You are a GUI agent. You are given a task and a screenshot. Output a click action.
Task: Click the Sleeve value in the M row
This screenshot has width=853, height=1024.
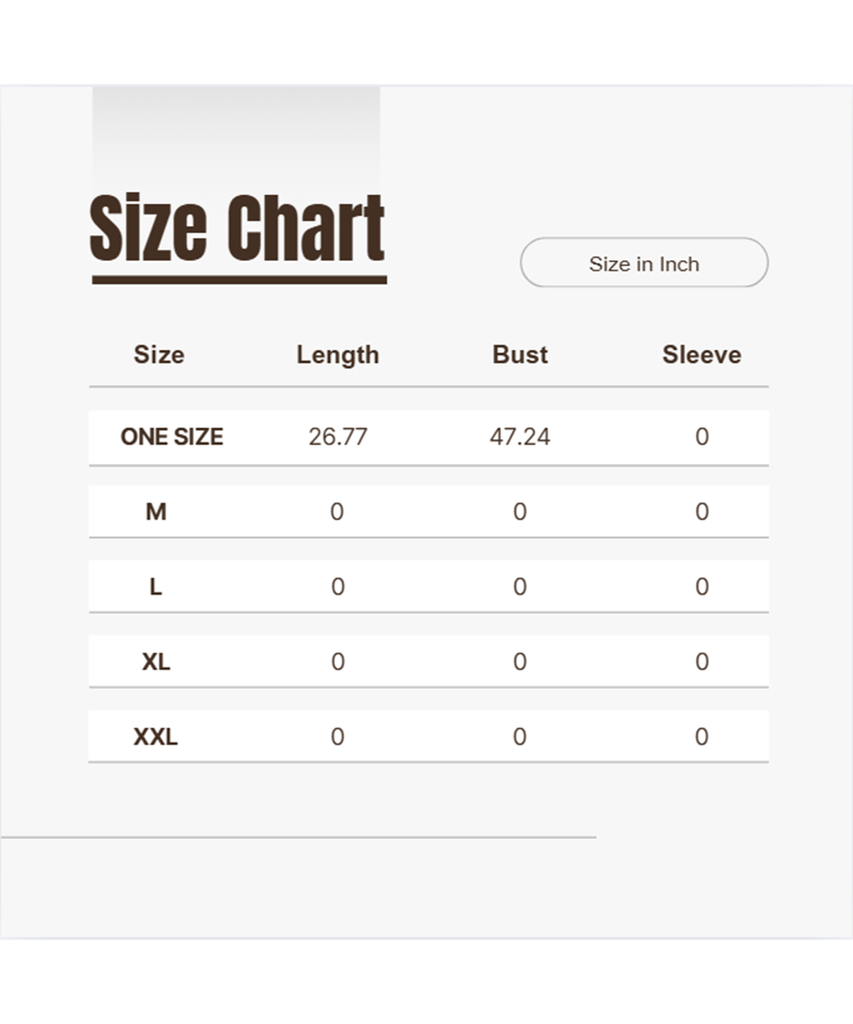(701, 512)
